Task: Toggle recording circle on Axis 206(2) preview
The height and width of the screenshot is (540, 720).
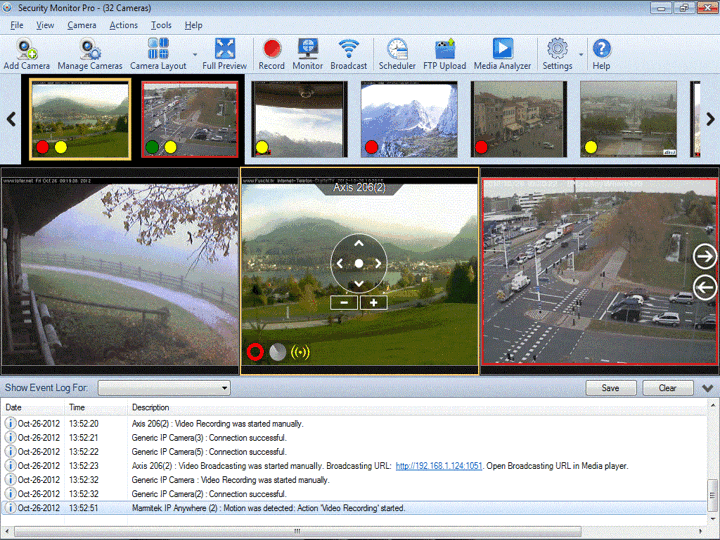Action: click(x=255, y=352)
